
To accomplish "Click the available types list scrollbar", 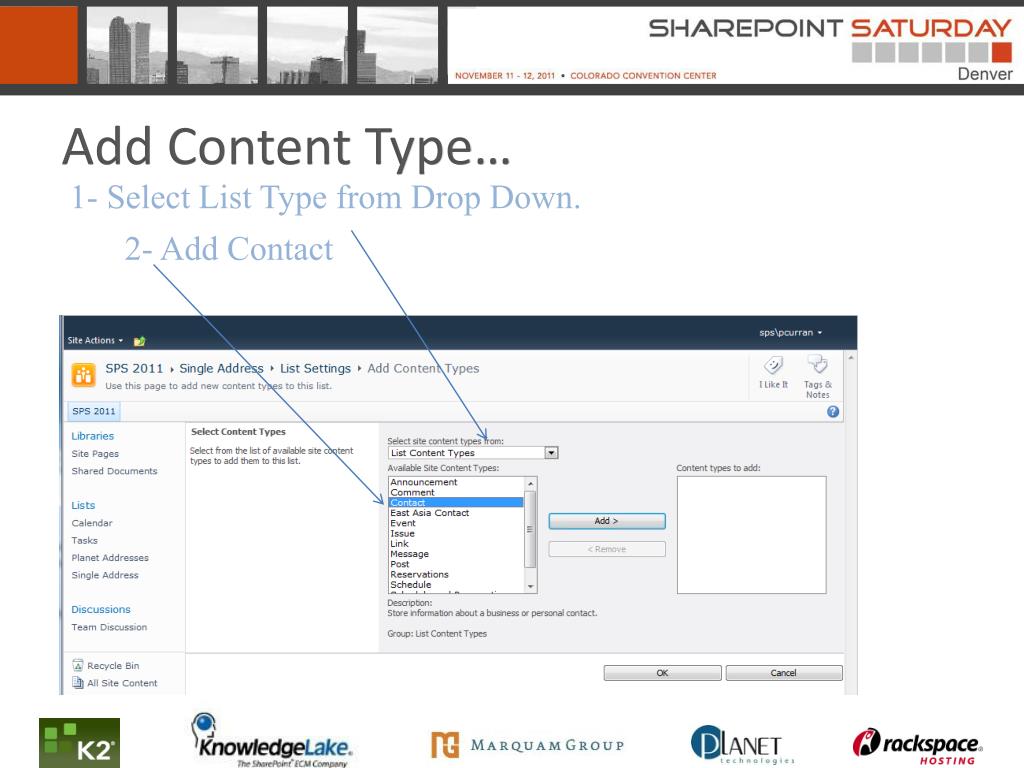I will [530, 529].
